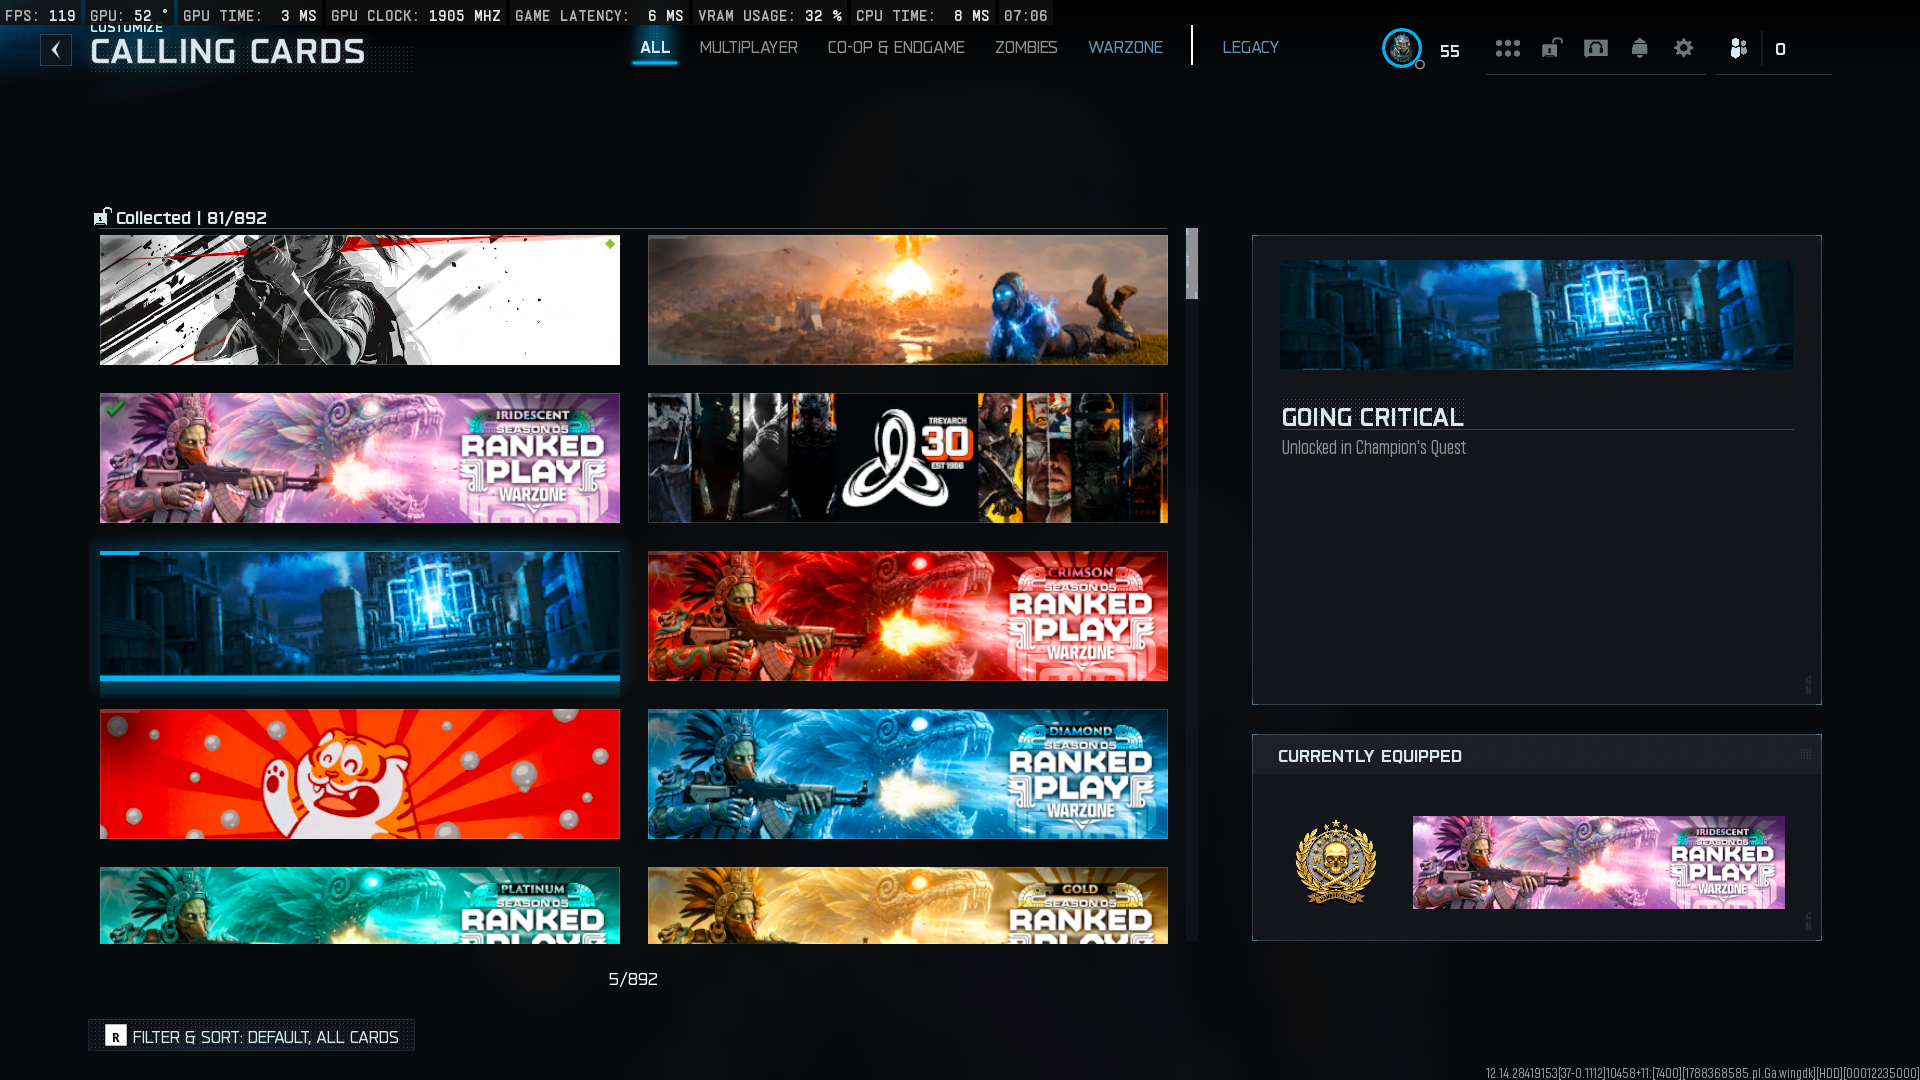This screenshot has height=1080, width=1920.
Task: Switch to the ZOMBIES tab
Action: (1026, 48)
